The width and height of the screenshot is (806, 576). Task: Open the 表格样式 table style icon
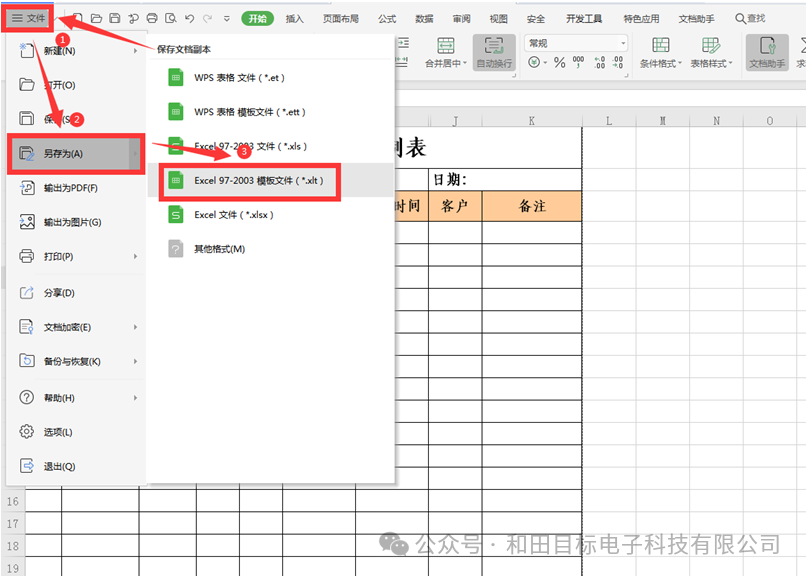[711, 46]
